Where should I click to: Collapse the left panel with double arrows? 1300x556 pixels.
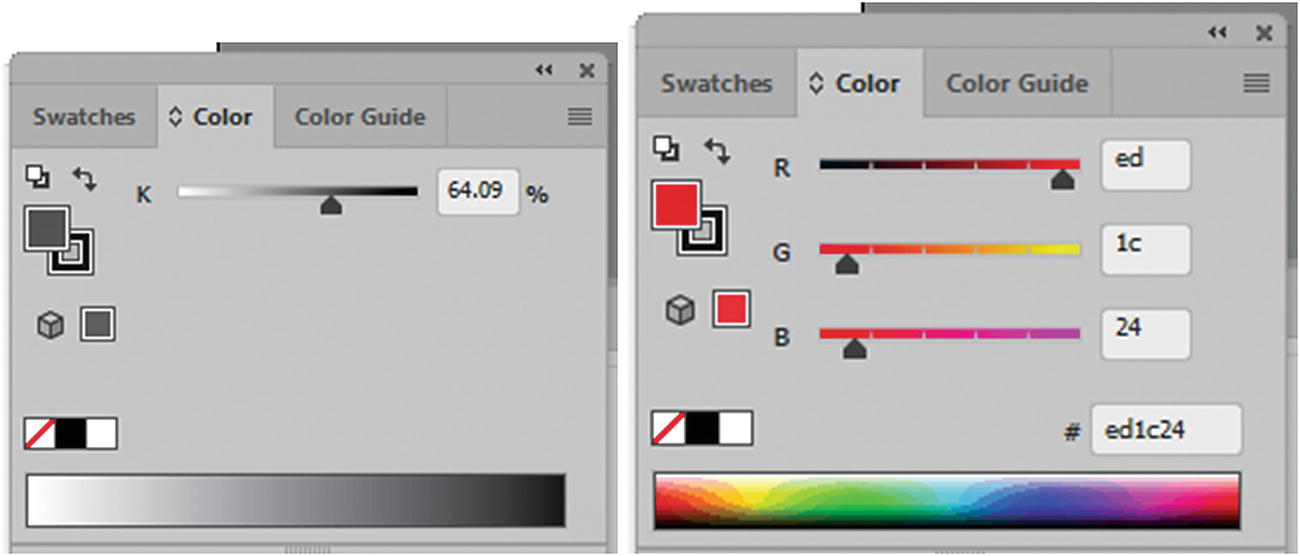click(543, 70)
